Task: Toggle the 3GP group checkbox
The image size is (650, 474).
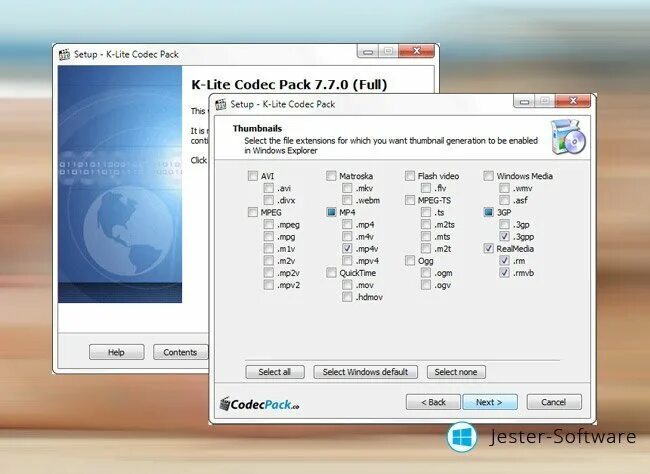Action: click(488, 212)
